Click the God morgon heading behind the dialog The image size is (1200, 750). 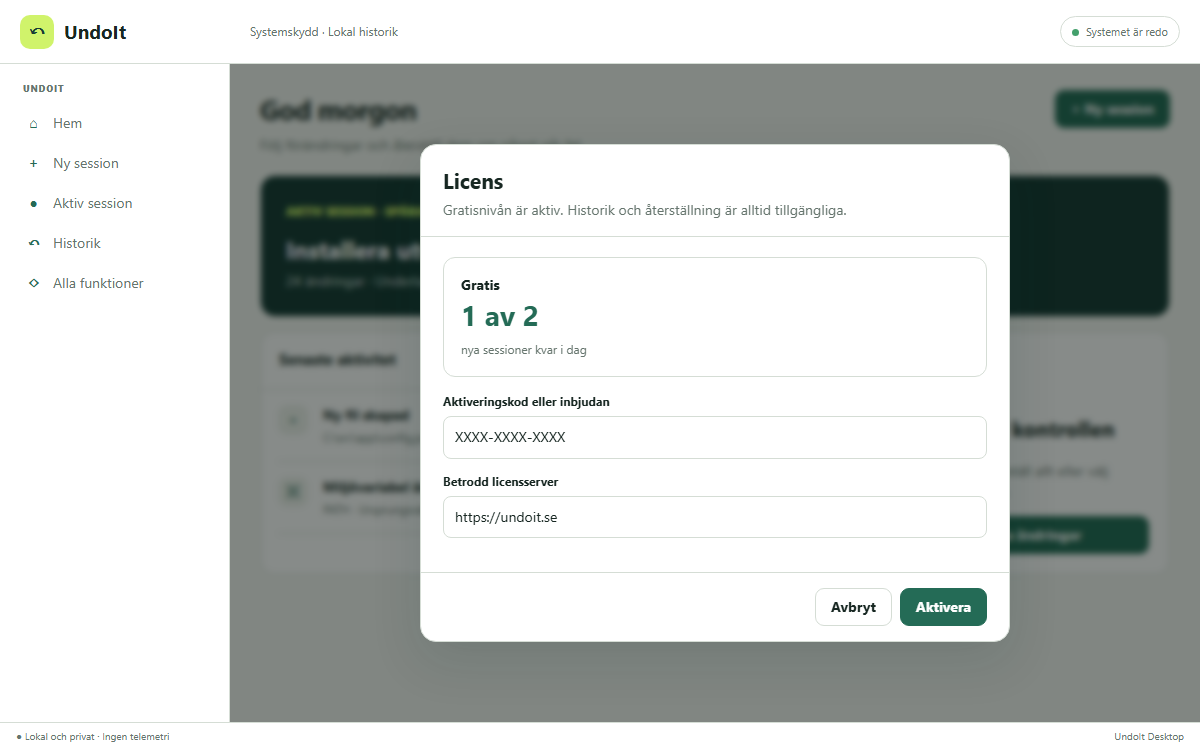coord(338,111)
